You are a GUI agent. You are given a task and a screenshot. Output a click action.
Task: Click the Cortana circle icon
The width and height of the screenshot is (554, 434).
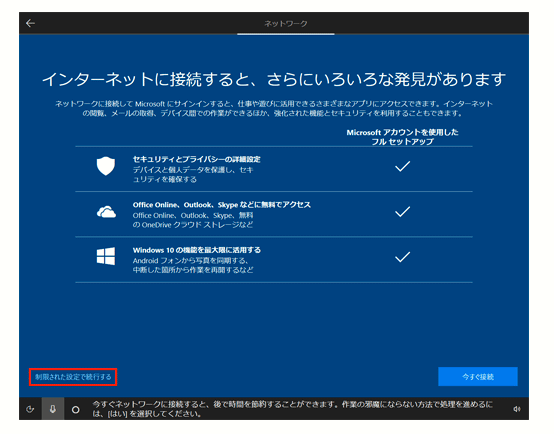76,410
